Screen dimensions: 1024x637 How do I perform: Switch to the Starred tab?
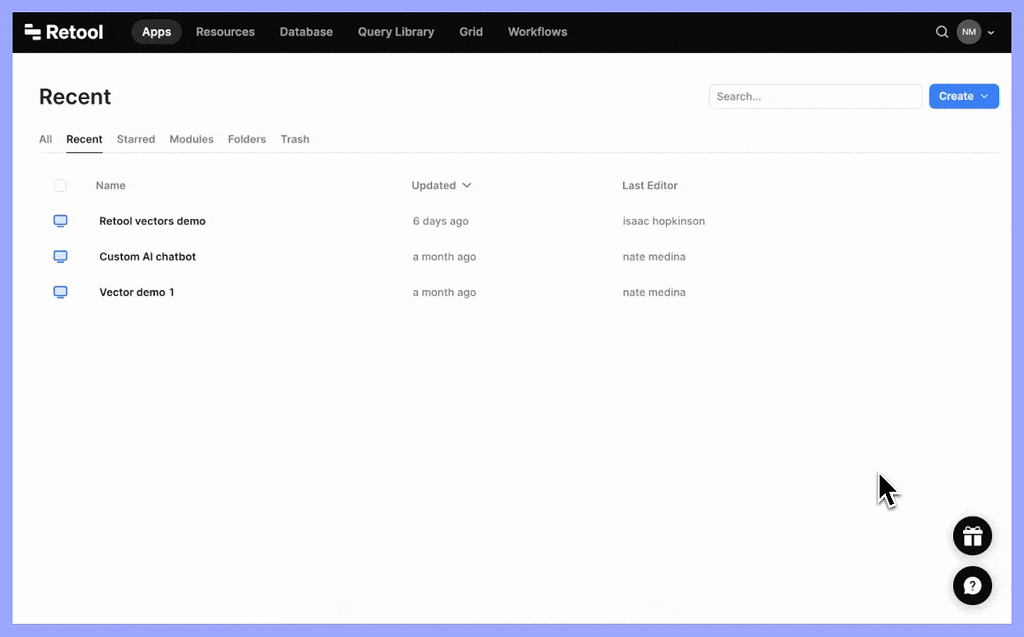[136, 139]
